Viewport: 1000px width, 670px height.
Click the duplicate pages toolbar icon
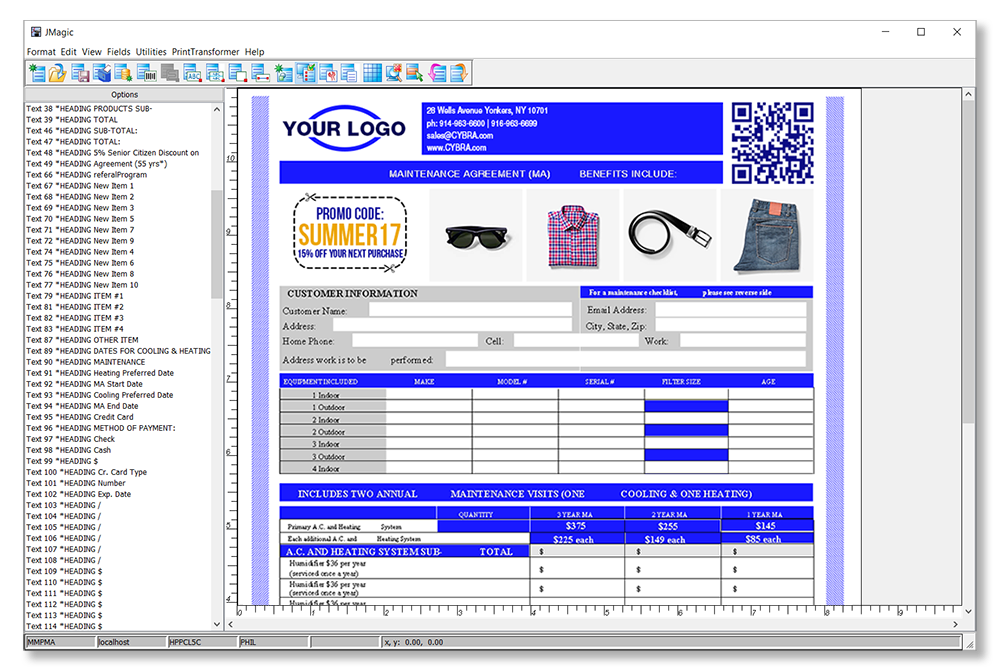click(x=349, y=74)
